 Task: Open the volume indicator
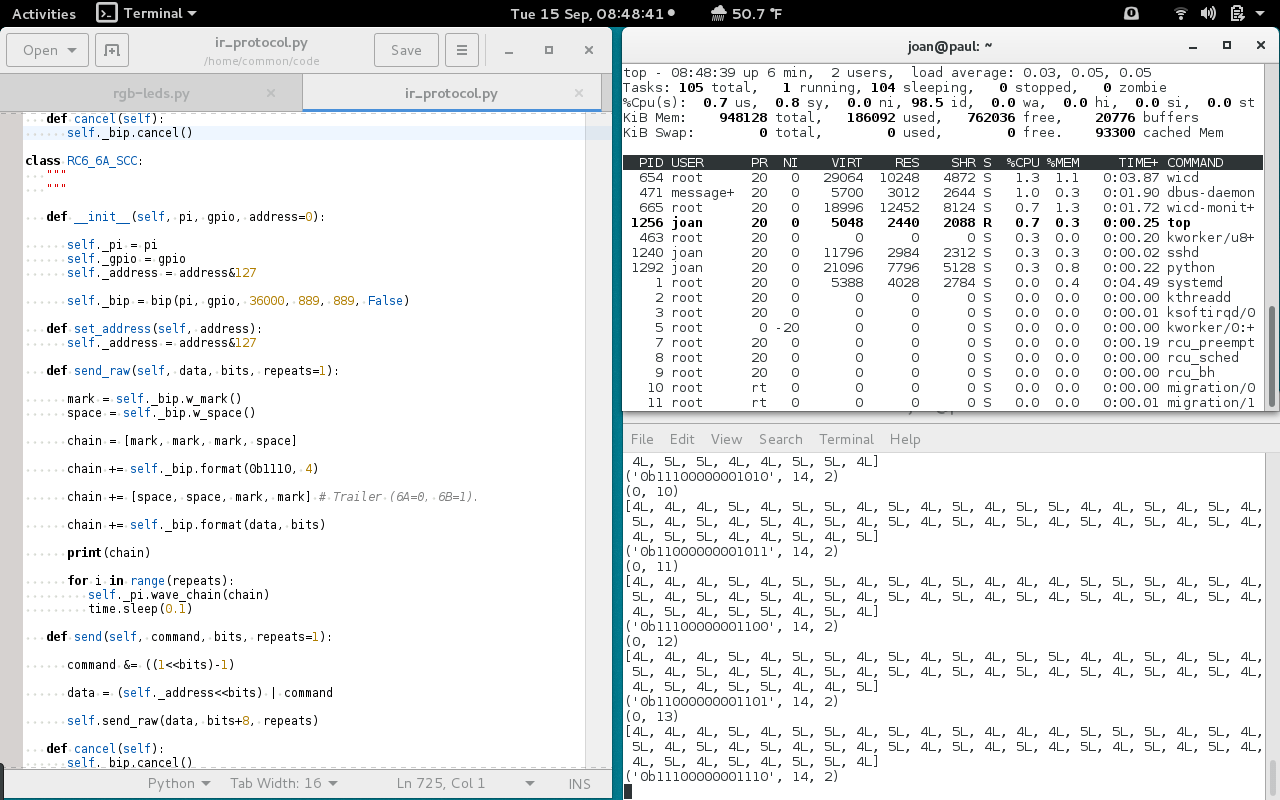1208,14
